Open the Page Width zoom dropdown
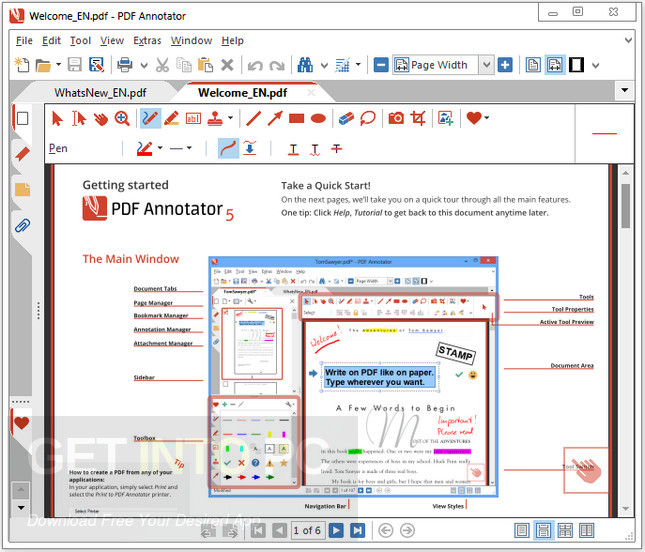 coord(487,65)
